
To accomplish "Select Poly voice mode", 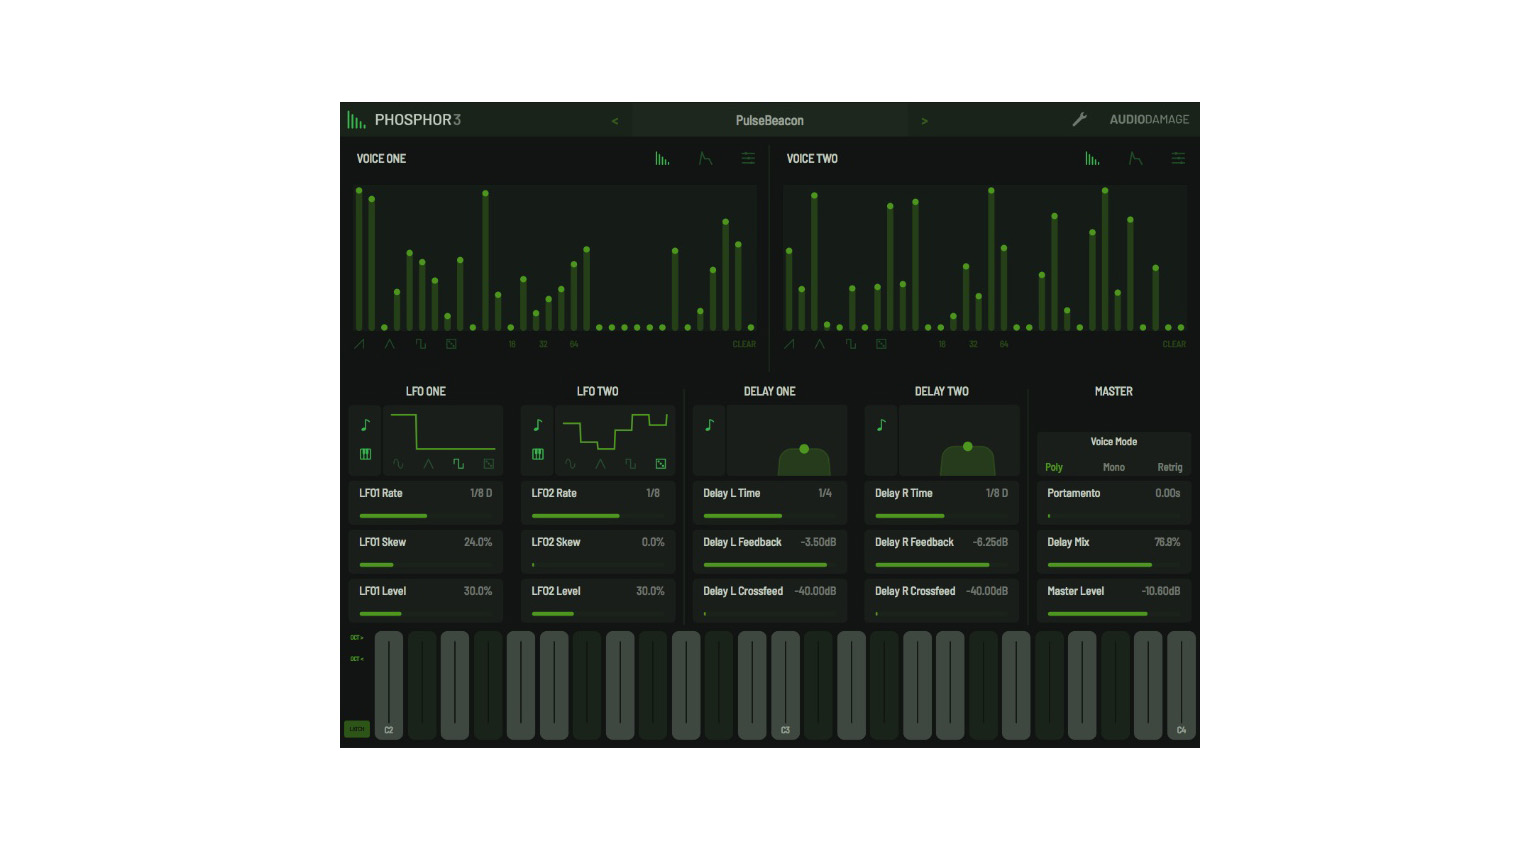I will click(1054, 467).
